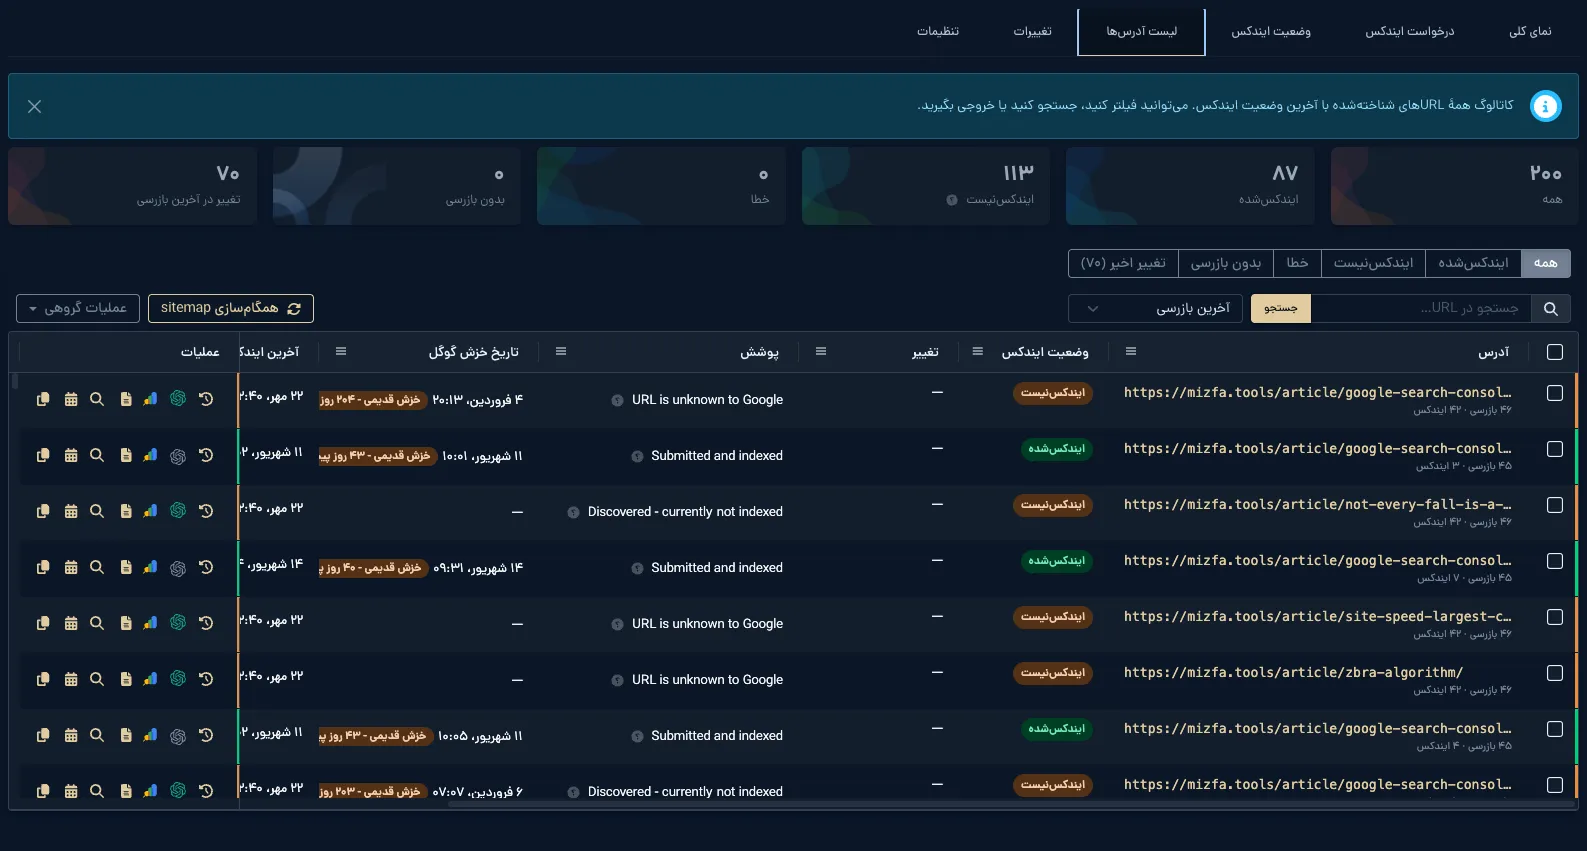Click analytics bar-chart icon in not-every-fall-is-a row
The width and height of the screenshot is (1587, 851).
150,511
